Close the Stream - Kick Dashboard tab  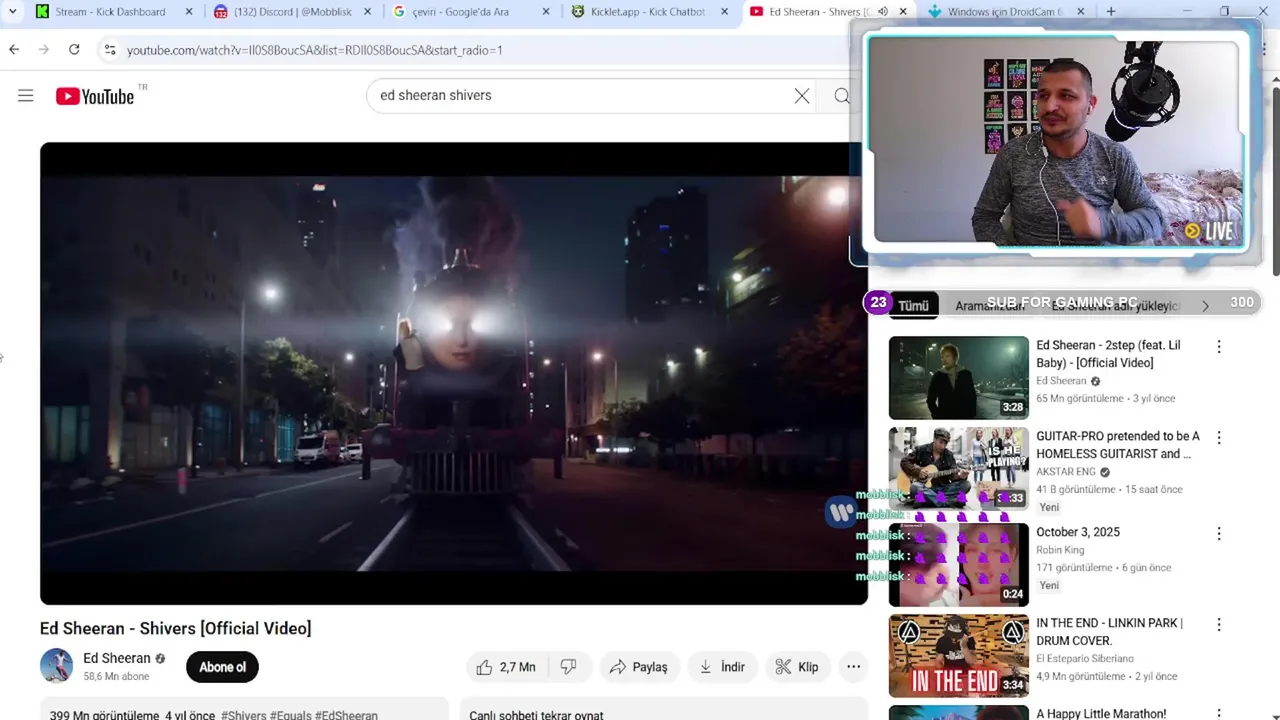(189, 12)
